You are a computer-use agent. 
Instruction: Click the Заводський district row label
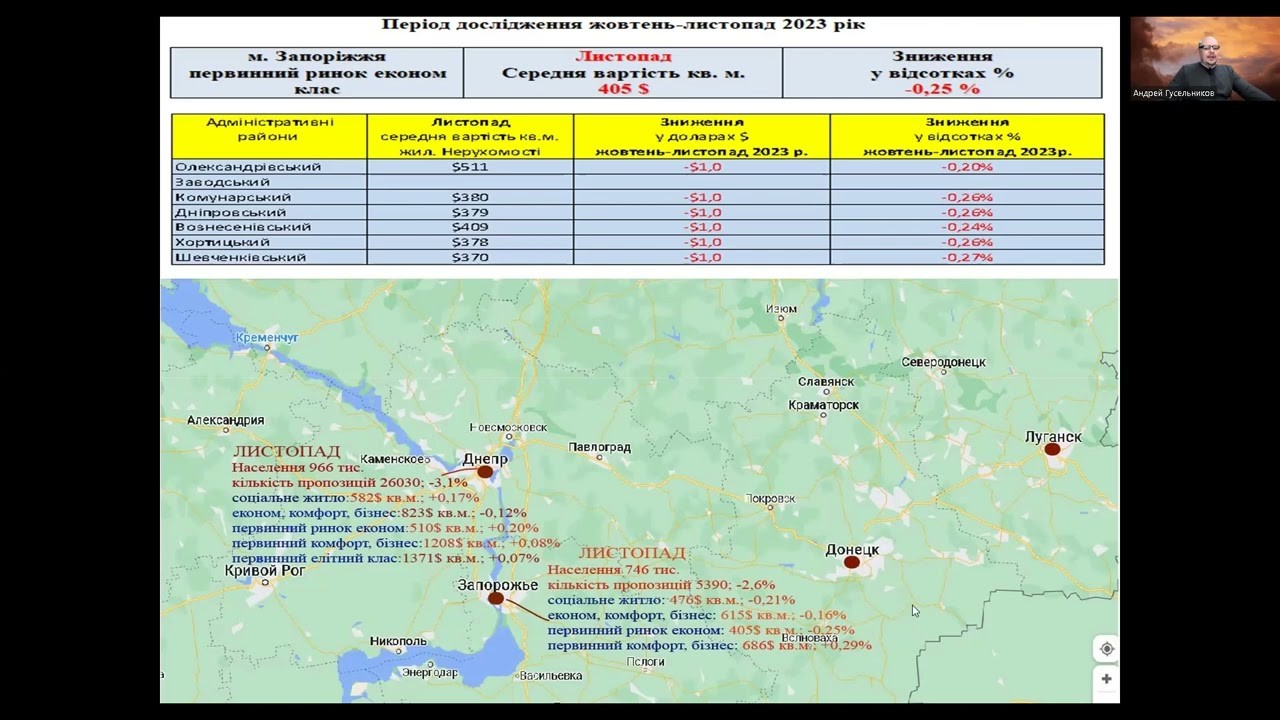[222, 182]
